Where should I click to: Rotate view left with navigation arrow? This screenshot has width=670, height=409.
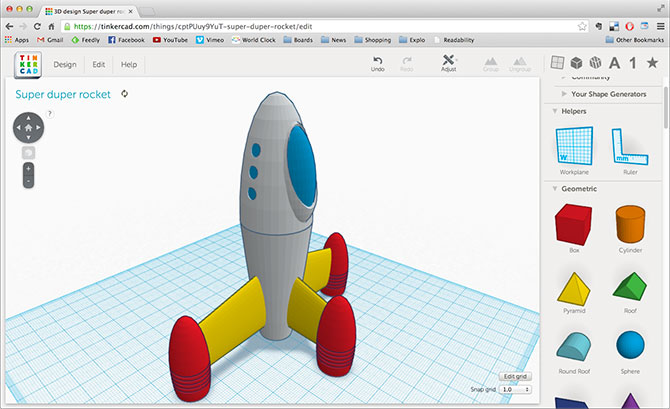[x=18, y=128]
